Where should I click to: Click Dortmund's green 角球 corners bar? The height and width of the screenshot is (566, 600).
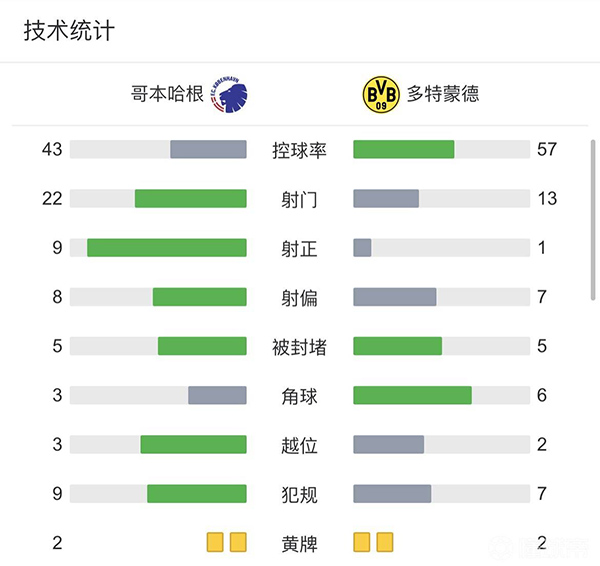click(412, 395)
